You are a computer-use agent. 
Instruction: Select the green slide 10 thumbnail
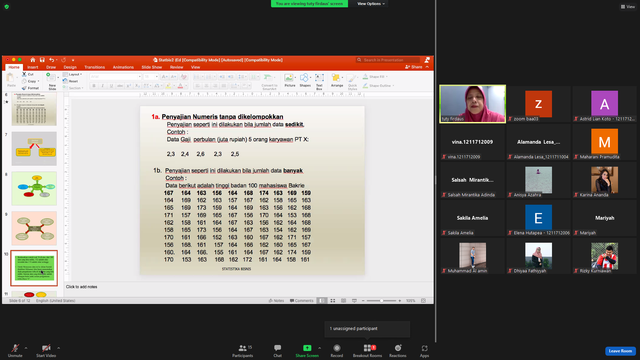point(34,268)
